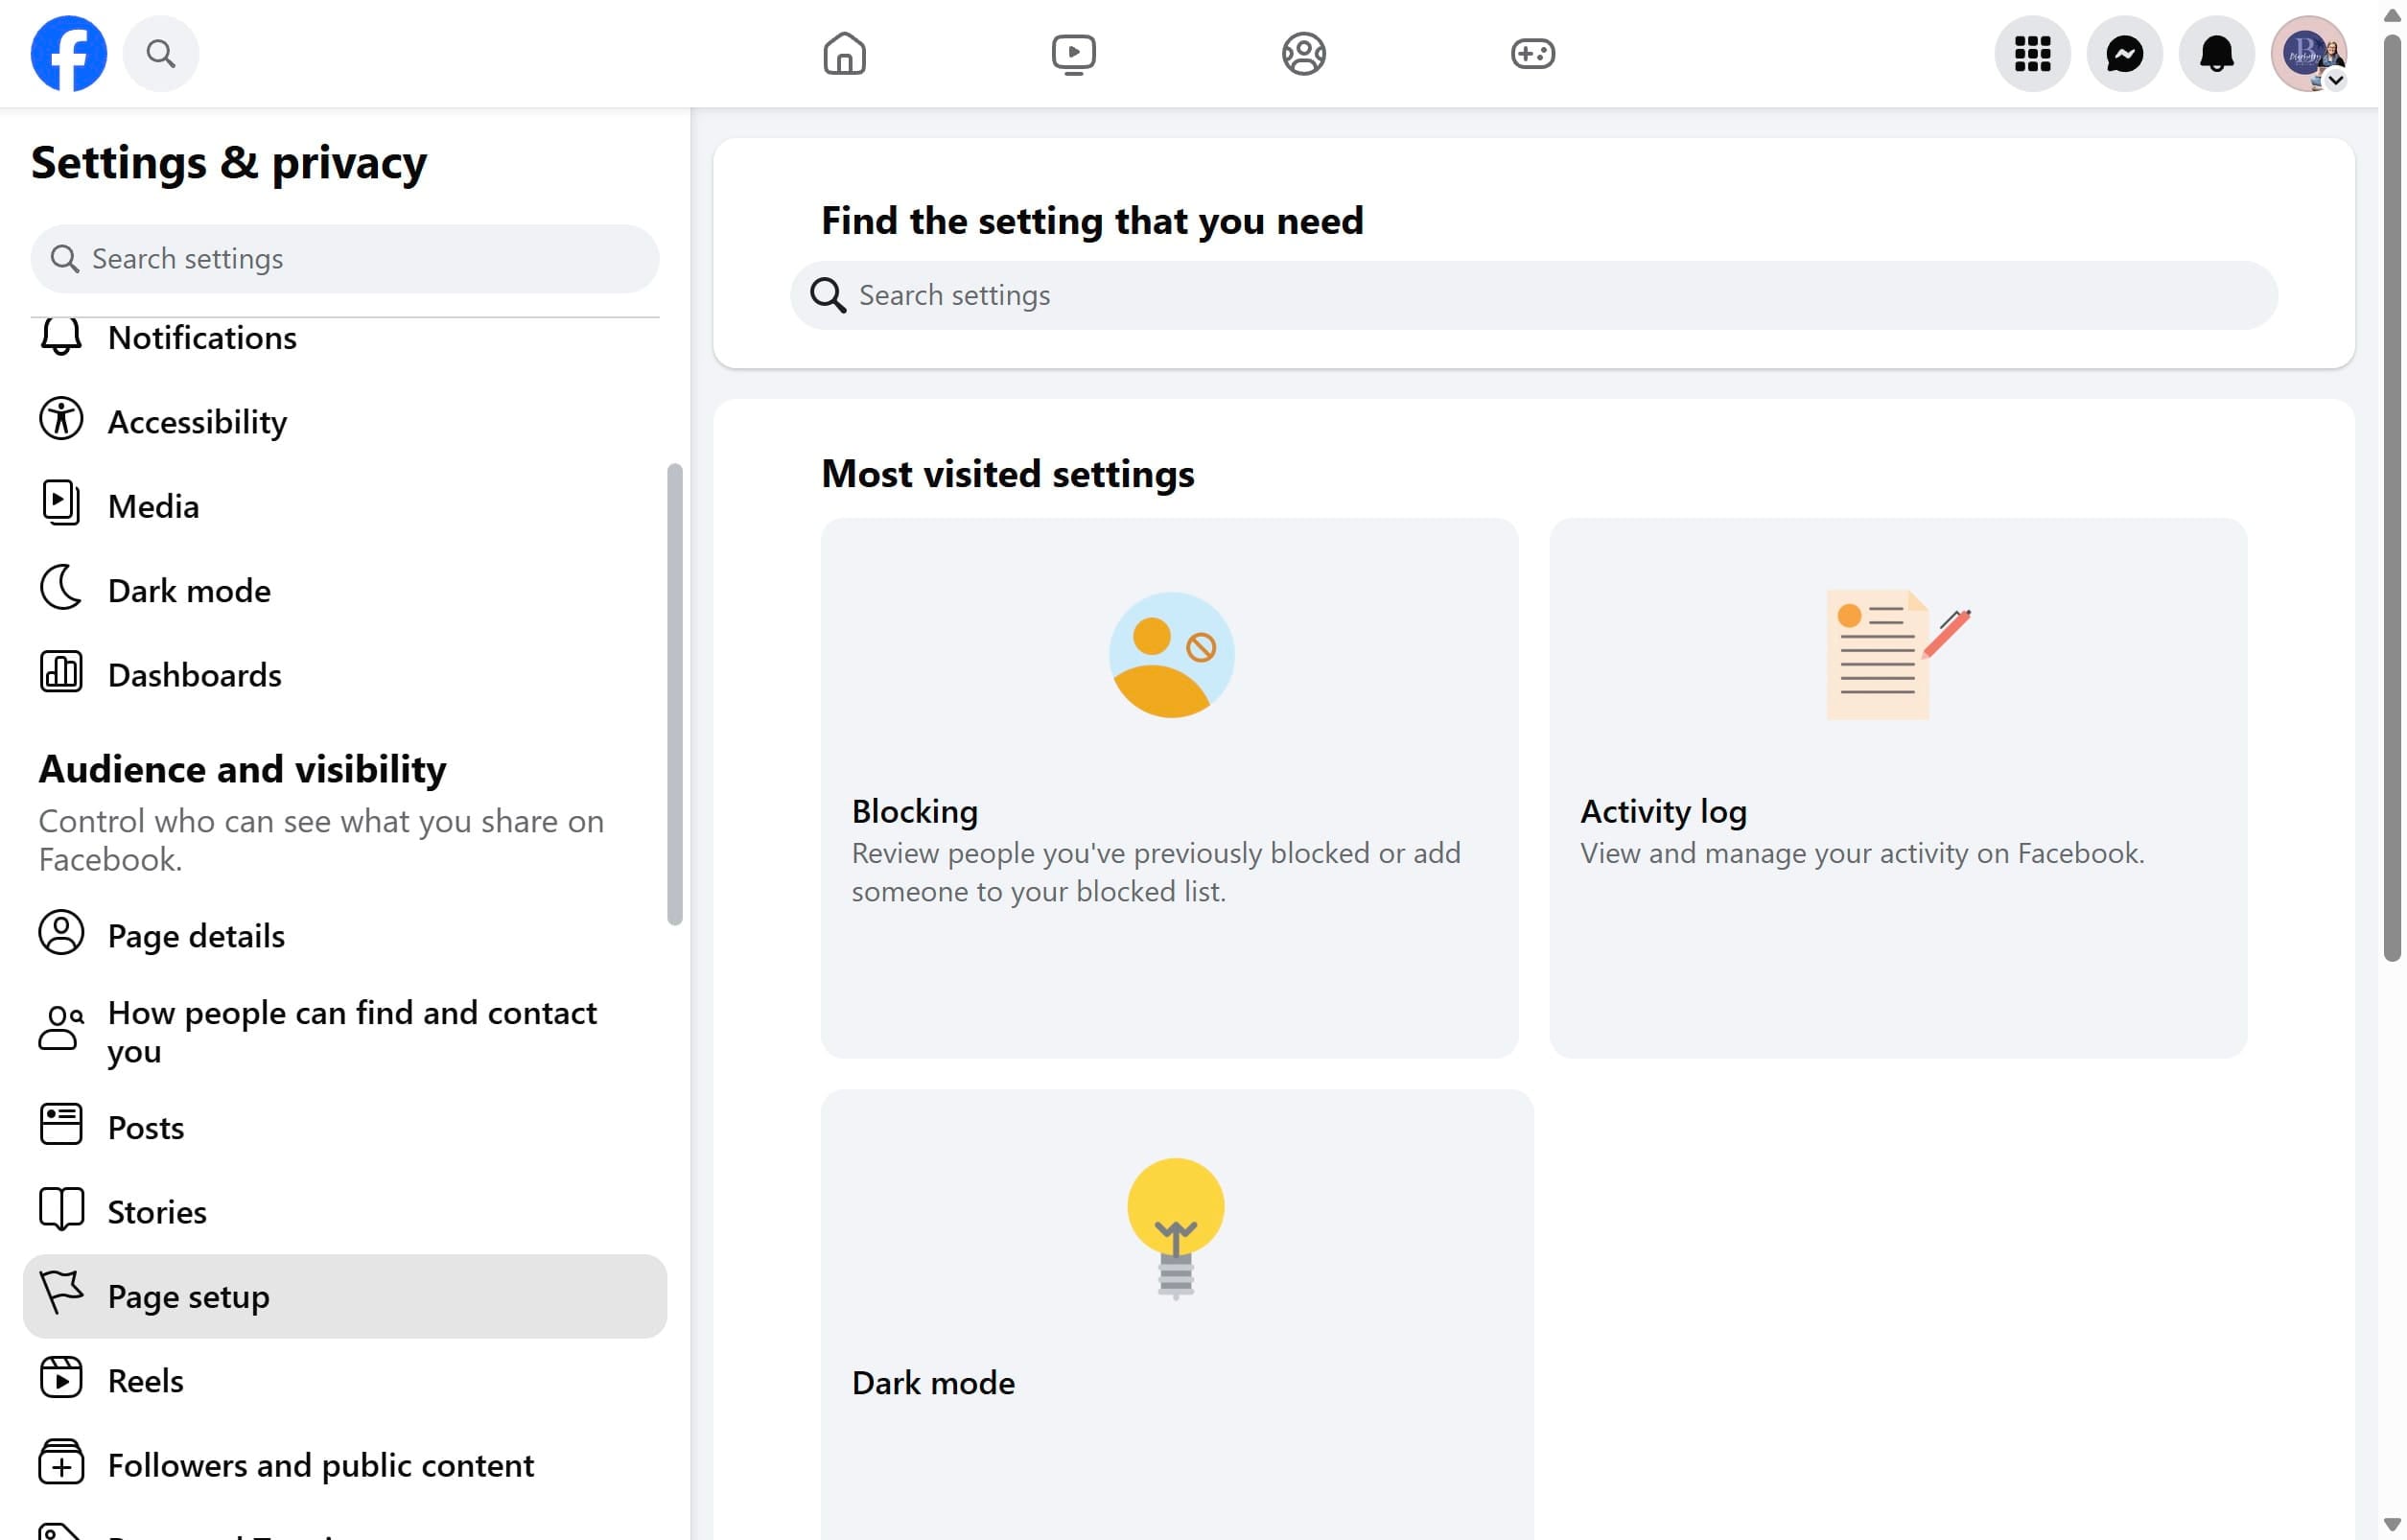
Task: Open the Blocking settings card
Action: [1169, 788]
